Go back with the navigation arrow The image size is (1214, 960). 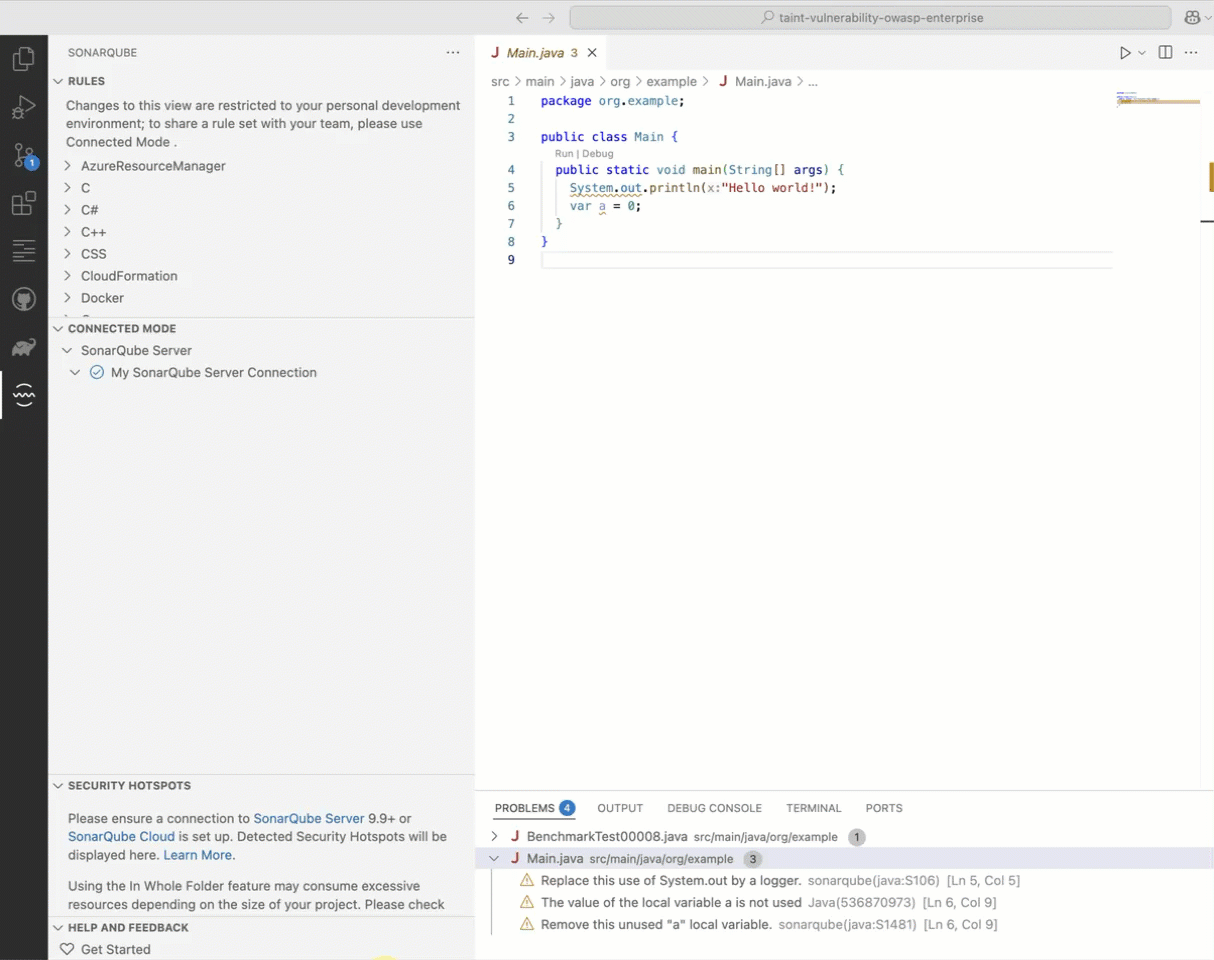[x=522, y=18]
